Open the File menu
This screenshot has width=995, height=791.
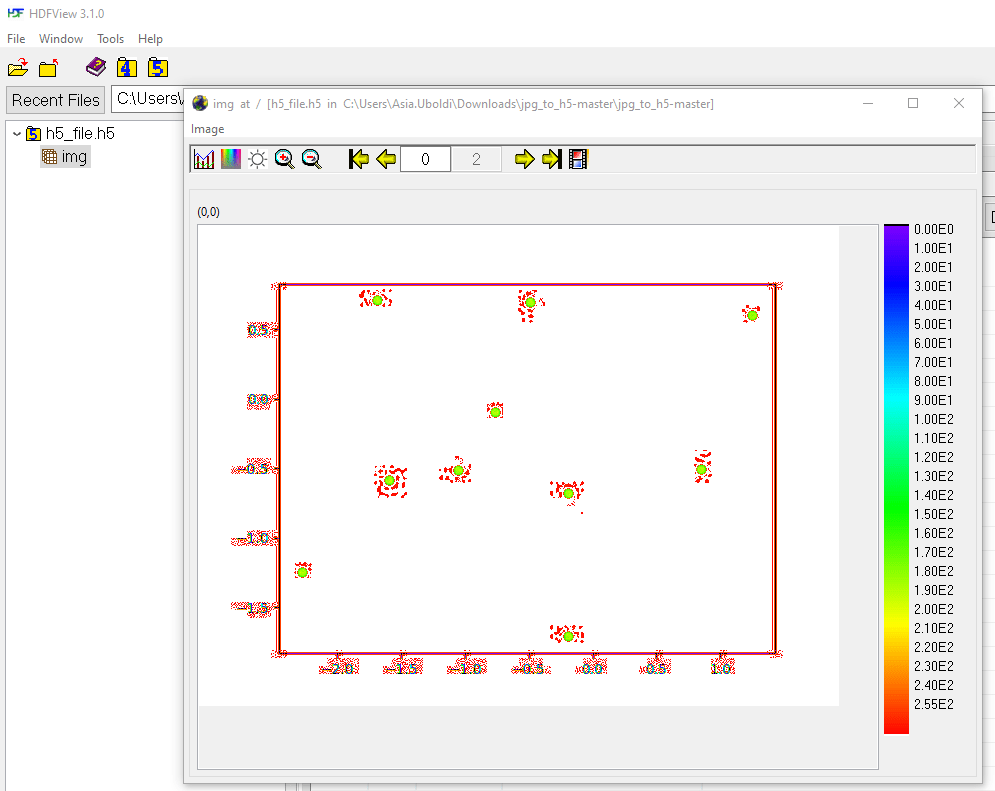16,39
